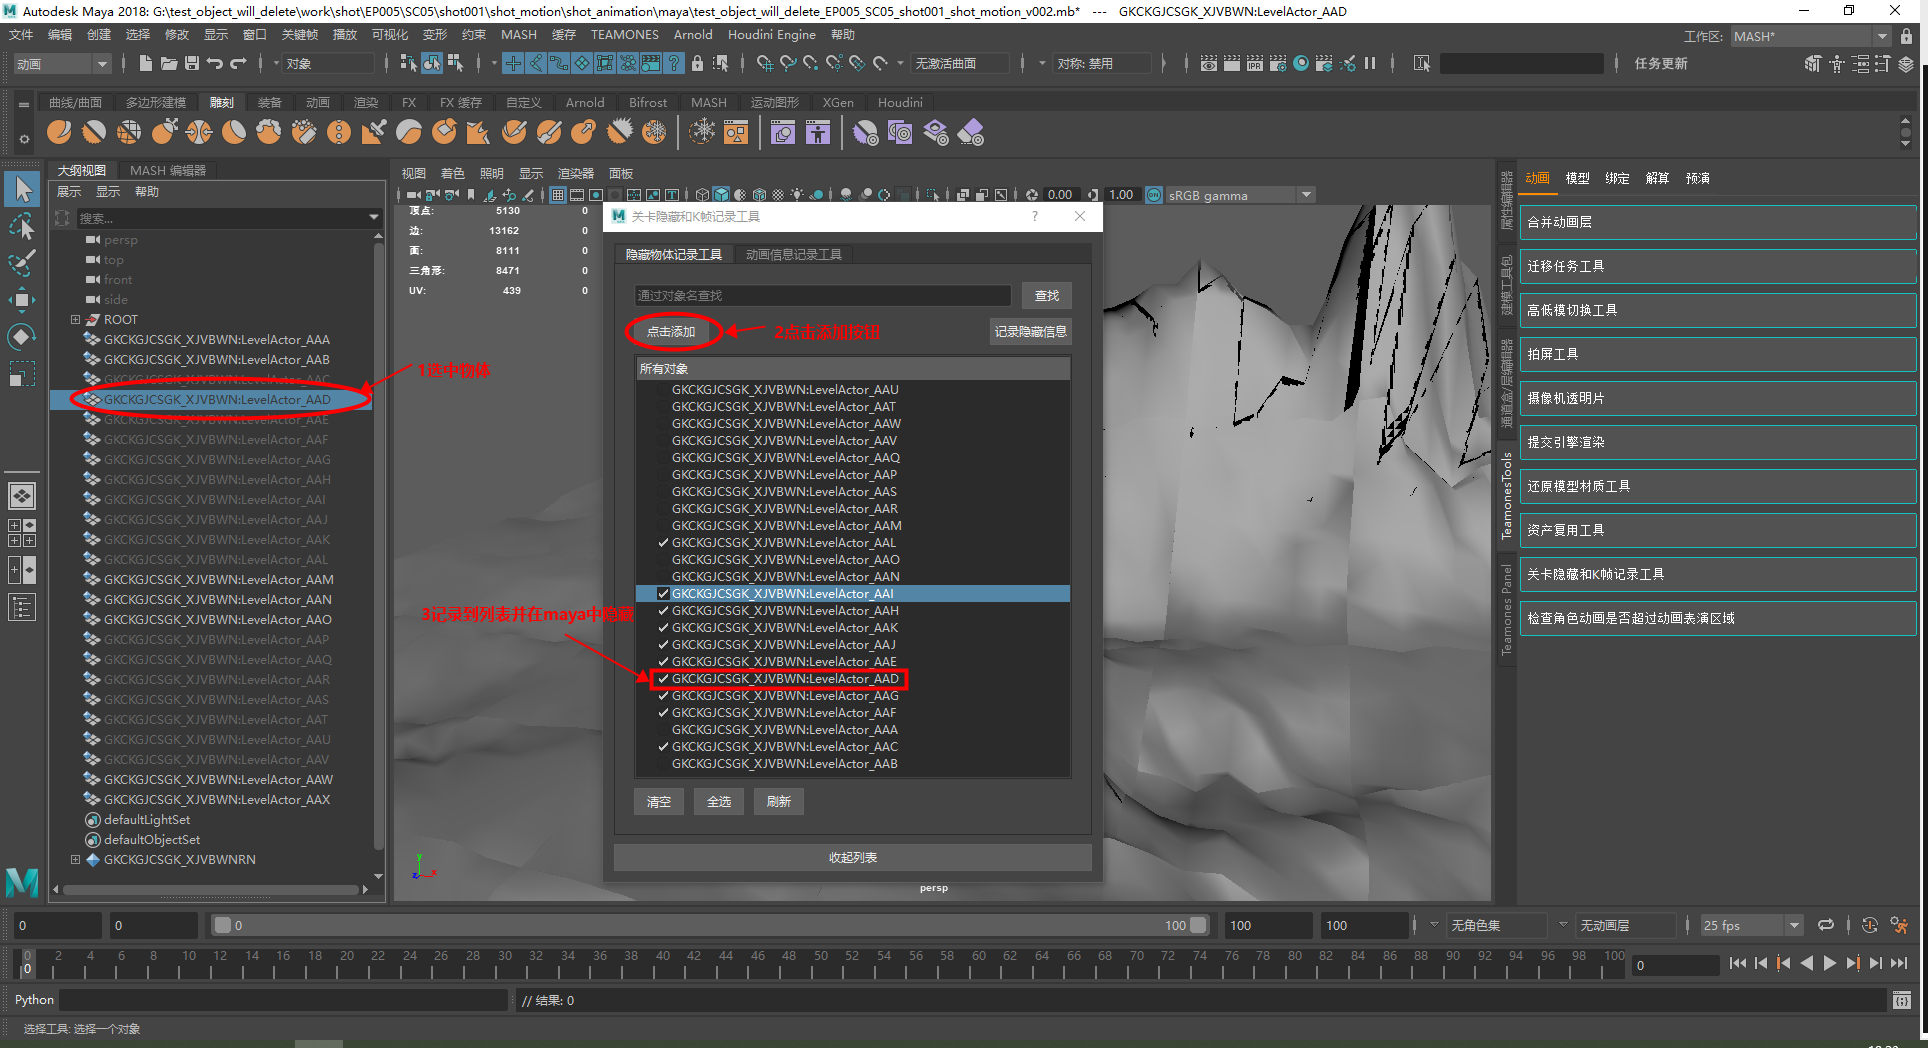Uncheck the LevelActor_AAC entry
1928x1048 pixels.
pyautogui.click(x=663, y=747)
